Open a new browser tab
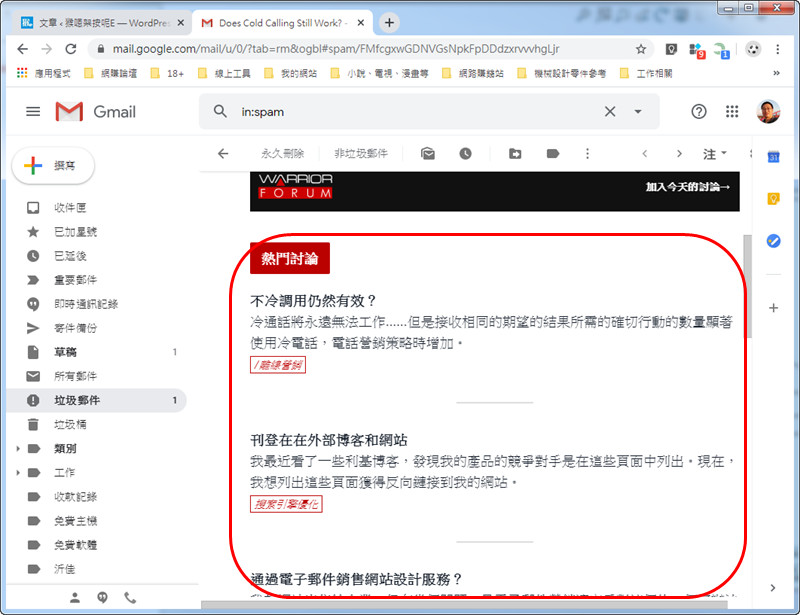This screenshot has width=800, height=615. (389, 22)
